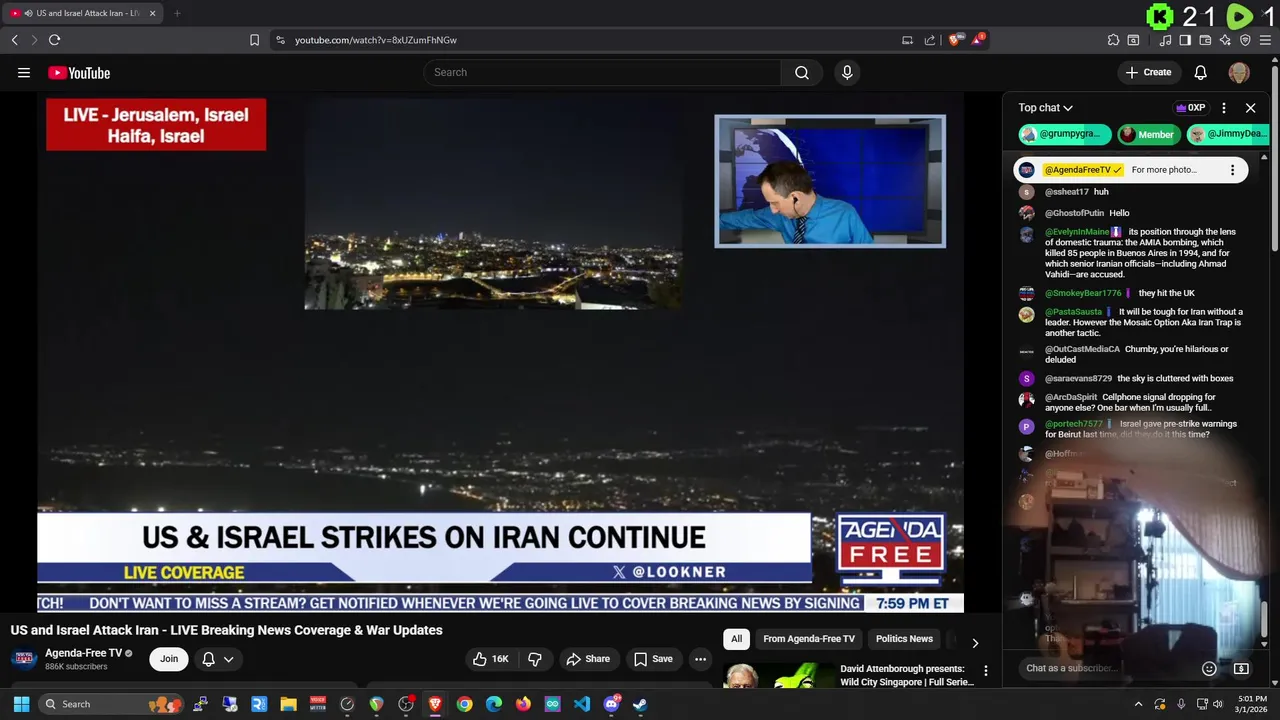
Task: Dislike the livestream video
Action: (x=535, y=659)
